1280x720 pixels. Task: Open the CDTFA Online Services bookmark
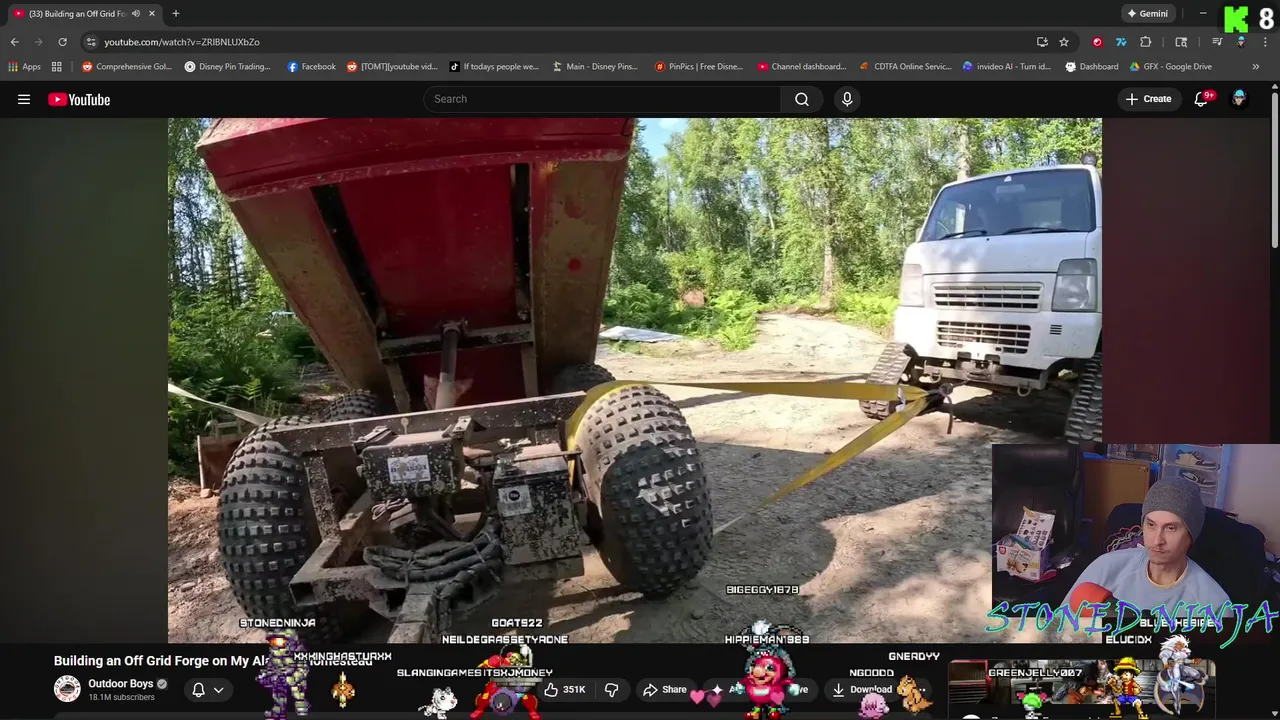[x=905, y=67]
